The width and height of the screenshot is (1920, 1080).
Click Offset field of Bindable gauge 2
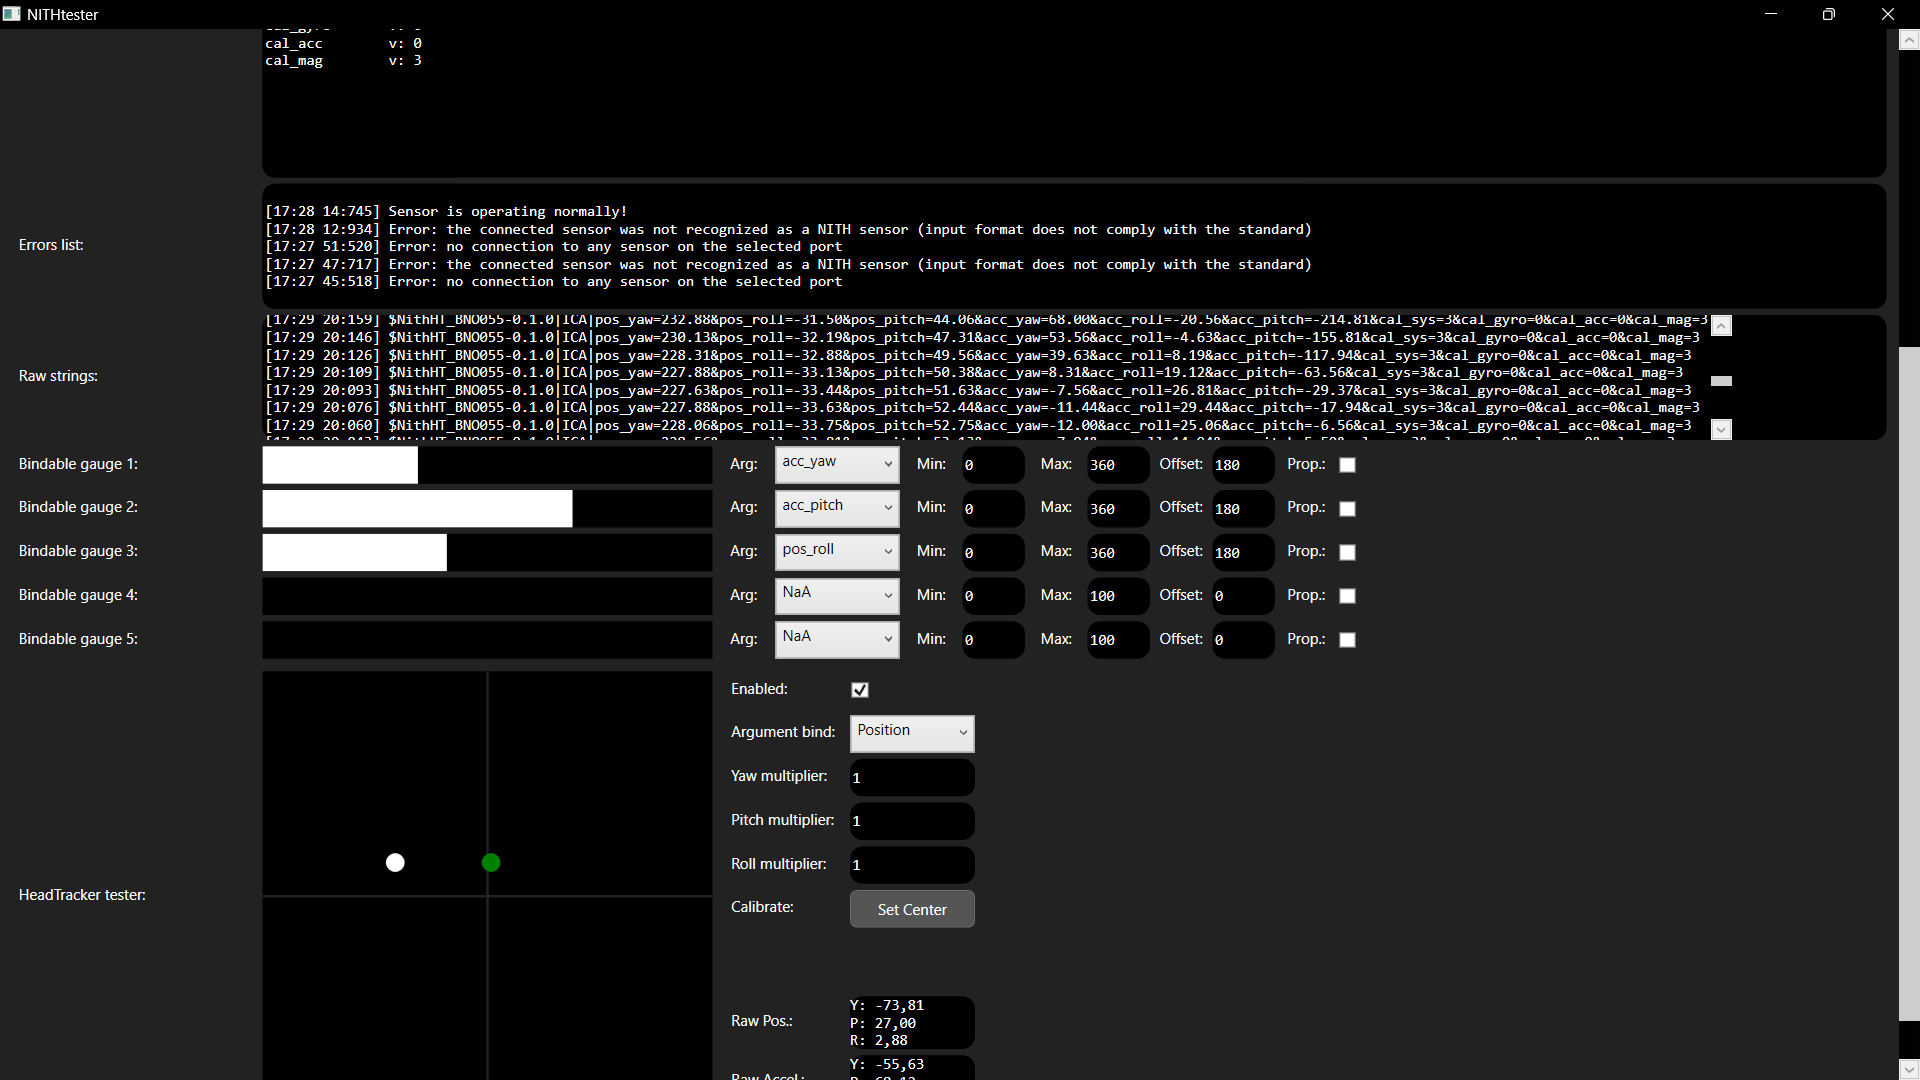pos(1243,509)
